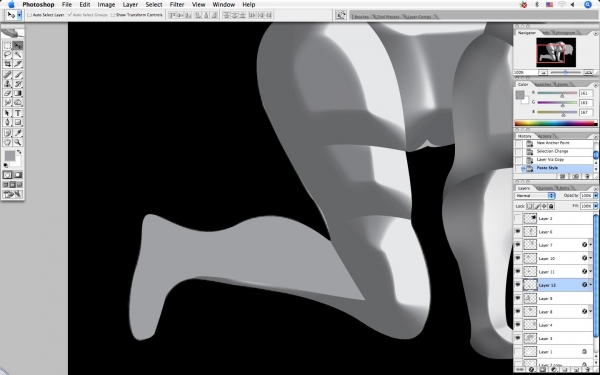600x375 pixels.
Task: Switch to Quick Mask mode
Action: click(x=18, y=175)
